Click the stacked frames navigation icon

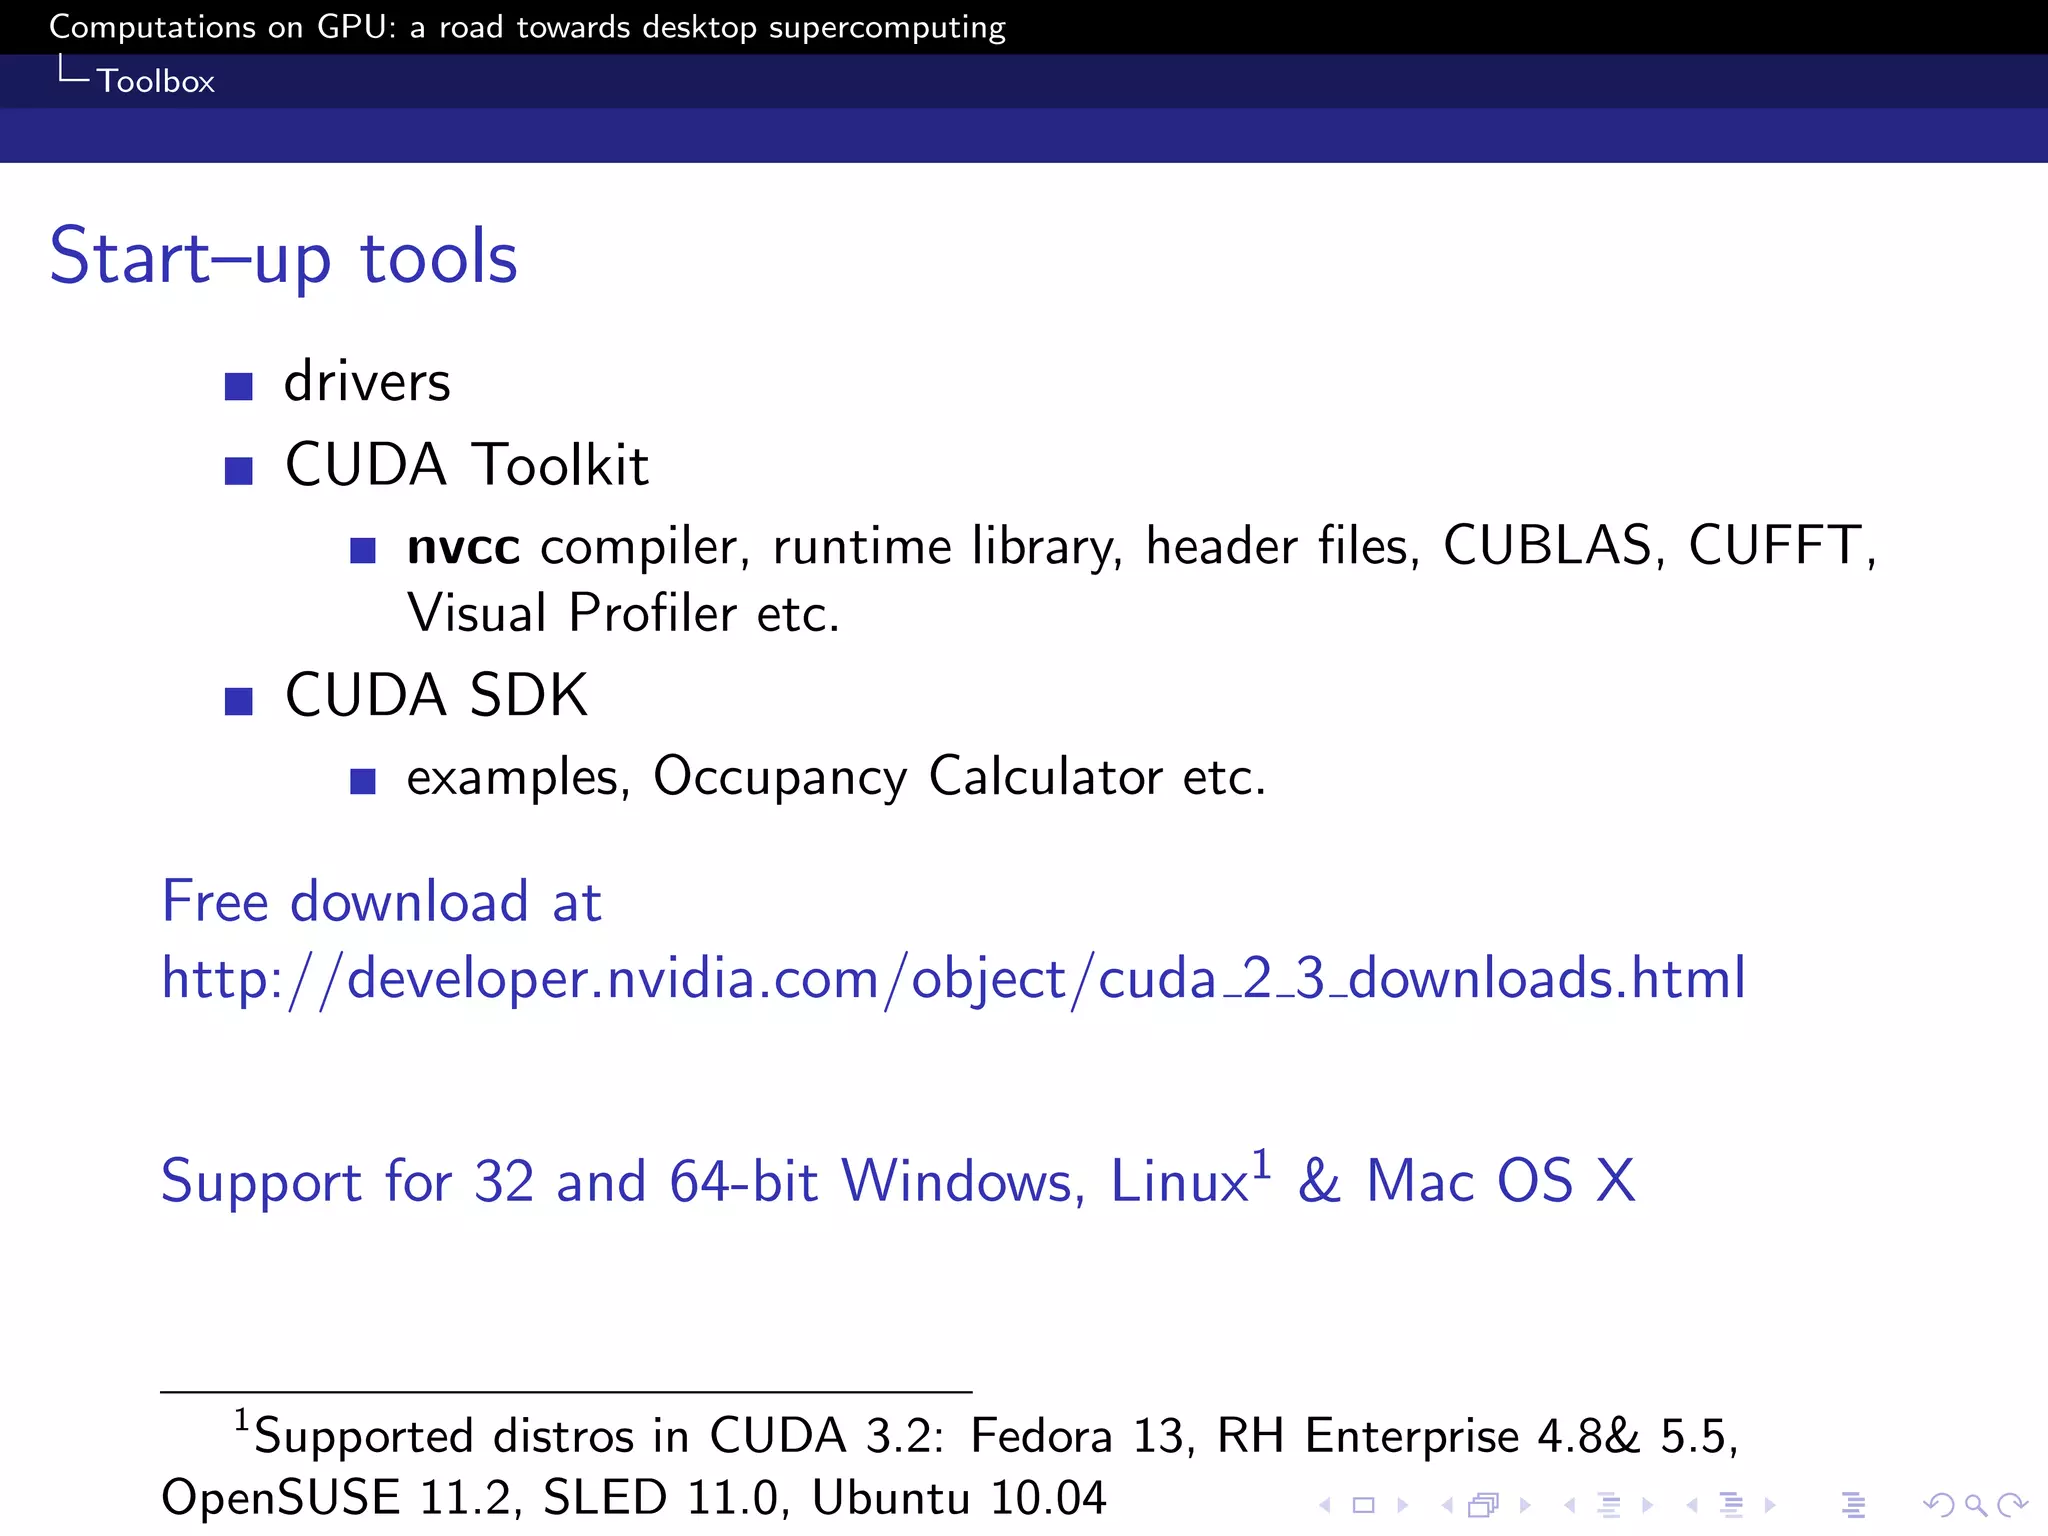click(x=1484, y=1505)
